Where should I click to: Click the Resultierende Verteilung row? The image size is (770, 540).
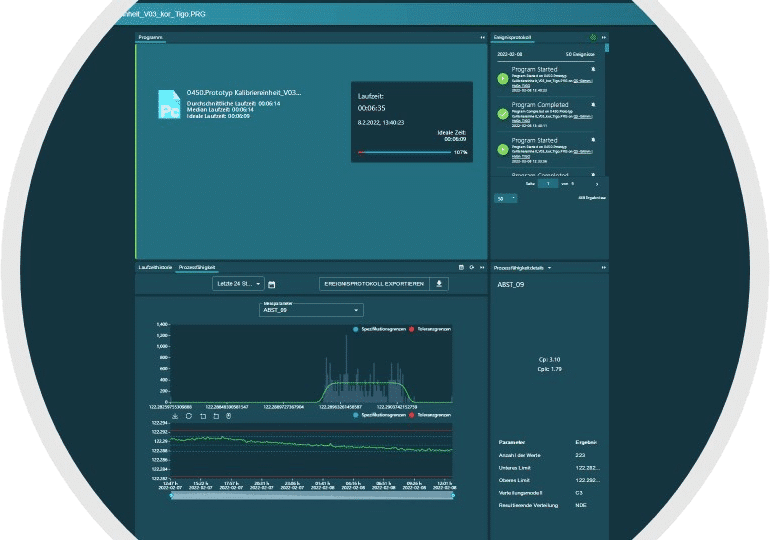[x=550, y=505]
